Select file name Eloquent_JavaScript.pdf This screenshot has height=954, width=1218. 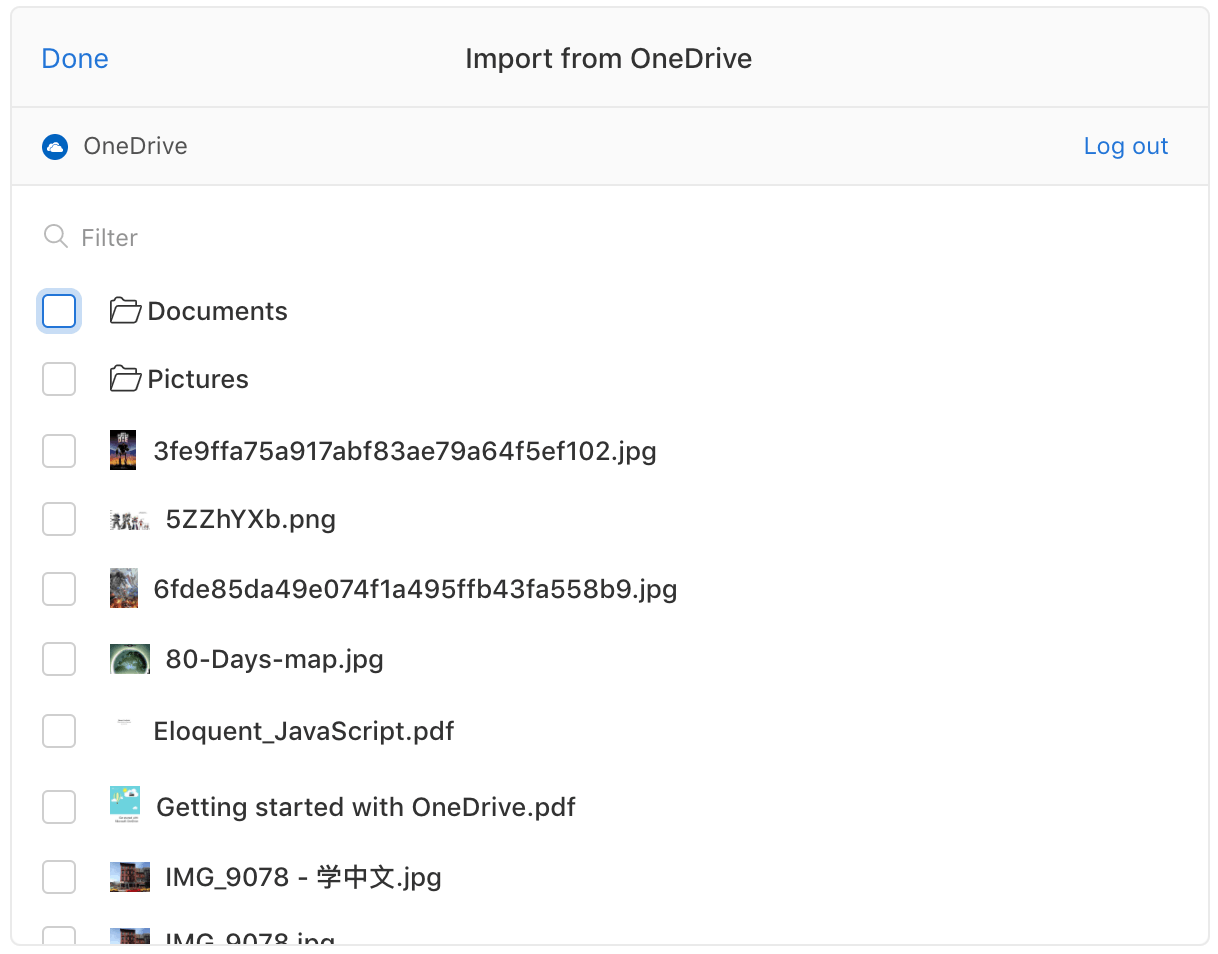[x=304, y=731]
